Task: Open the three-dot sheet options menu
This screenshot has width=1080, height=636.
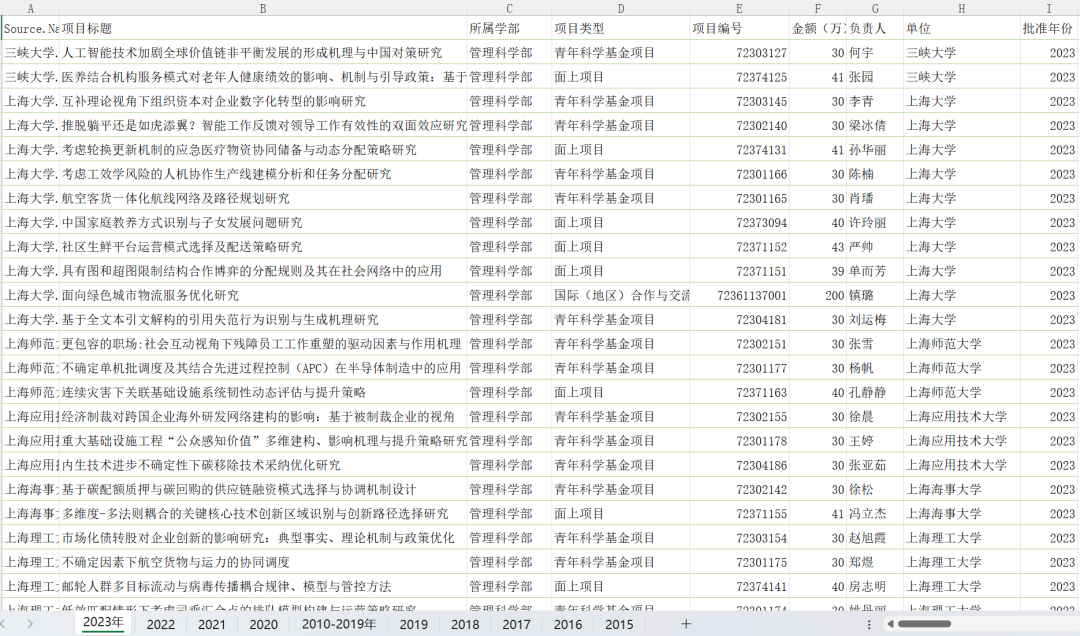Action: [x=869, y=624]
